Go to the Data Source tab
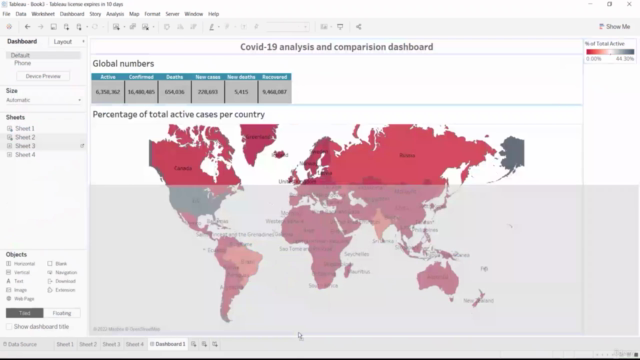 tap(20, 344)
